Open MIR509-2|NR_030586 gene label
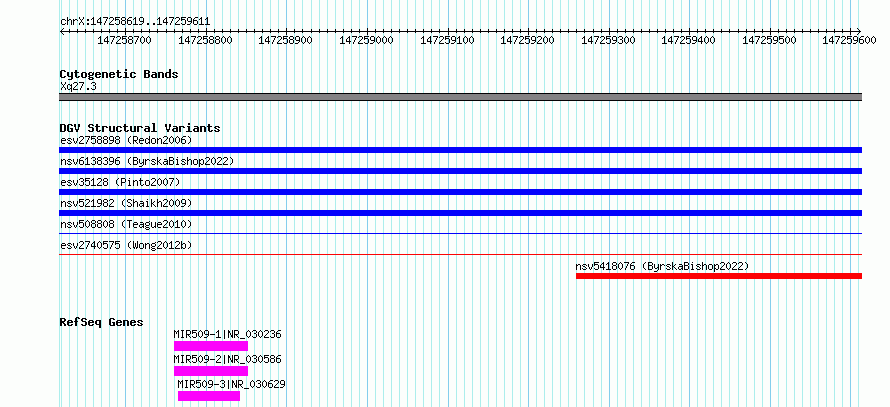Image resolution: width=890 pixels, height=407 pixels. (228, 359)
